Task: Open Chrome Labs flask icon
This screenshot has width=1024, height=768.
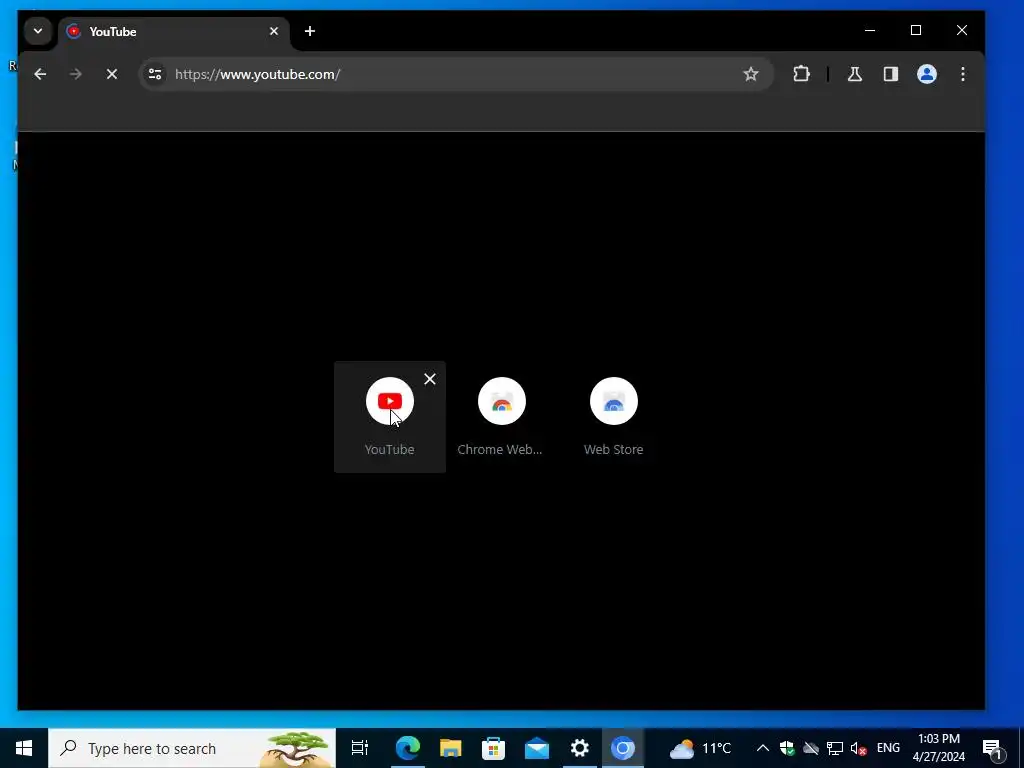Action: [855, 74]
